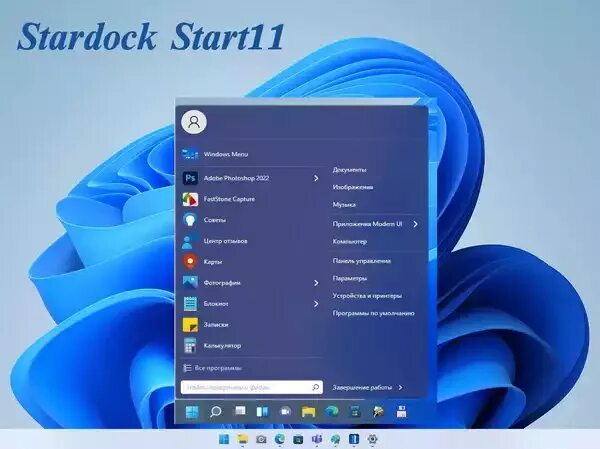This screenshot has height=449, width=600.
Task: Open Search from the dark taskbar
Action: pos(215,412)
